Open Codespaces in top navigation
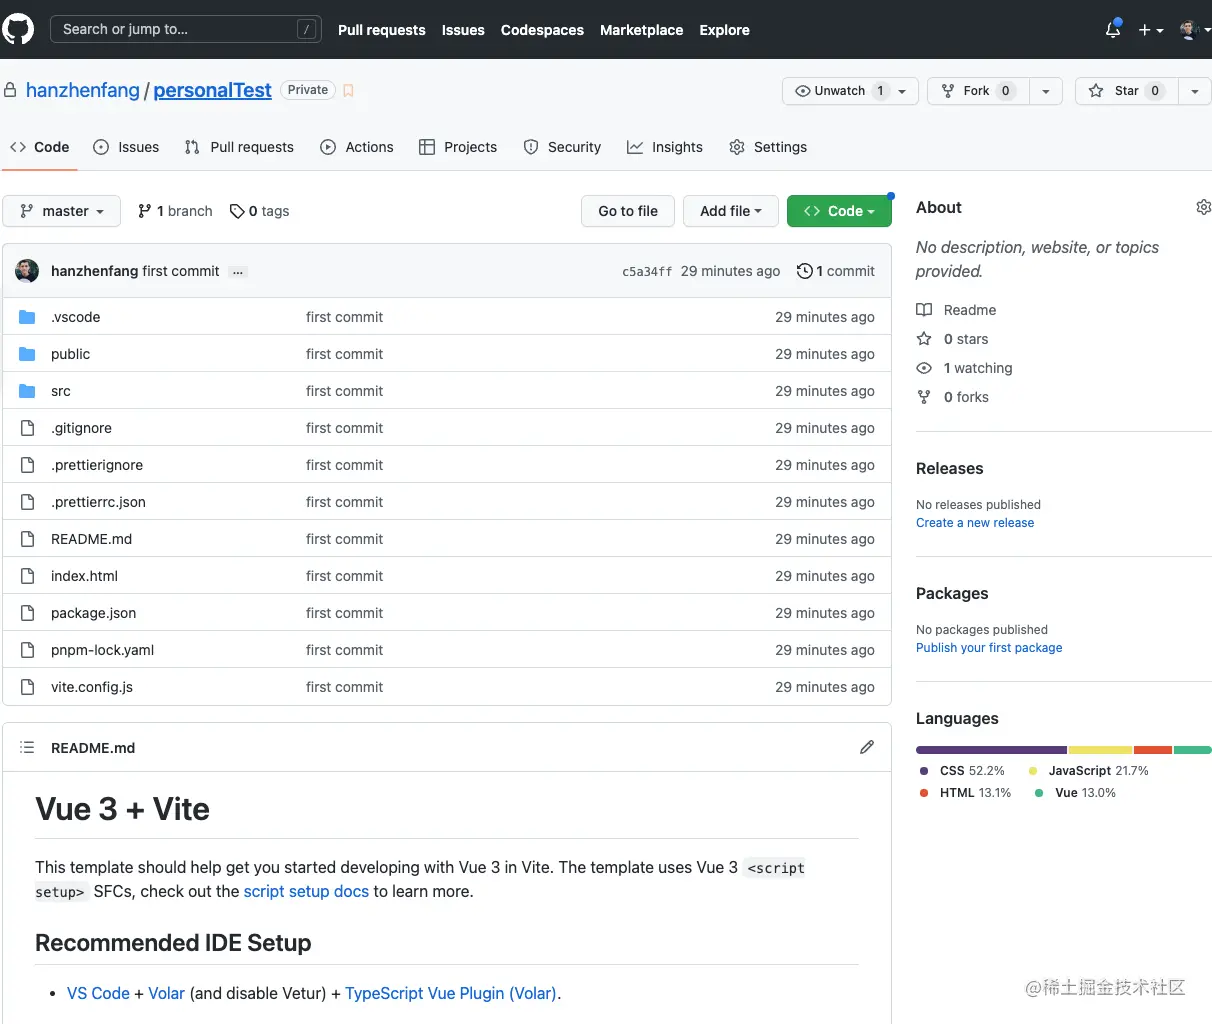1212x1024 pixels. coord(542,30)
